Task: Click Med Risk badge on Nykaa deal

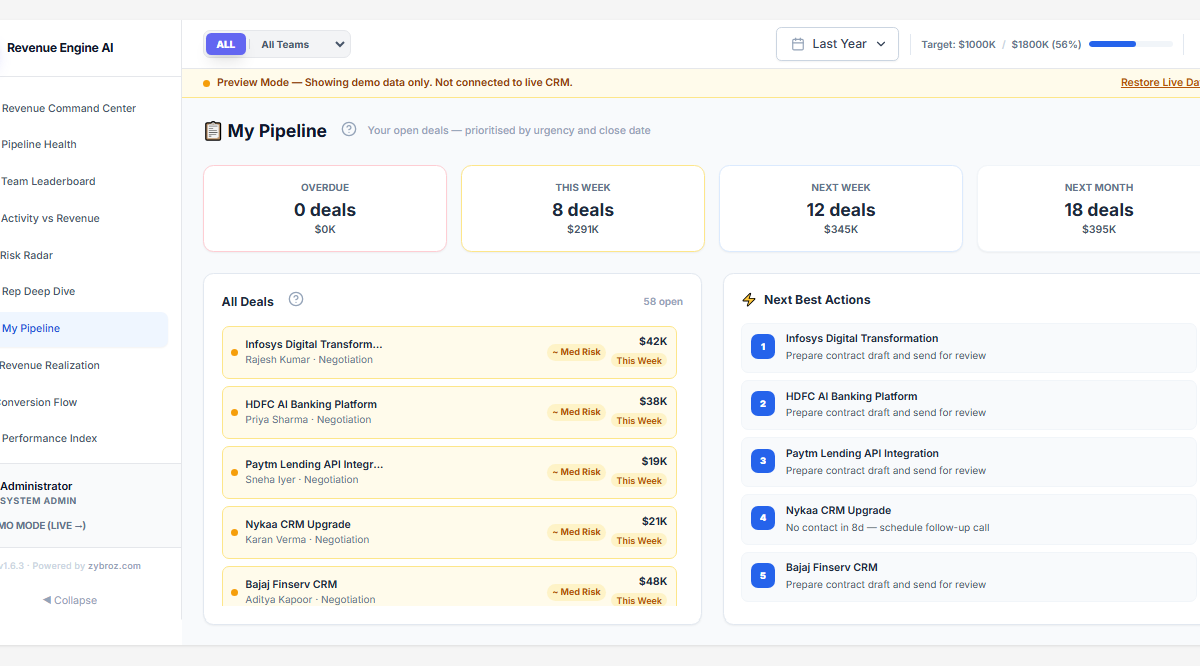Action: 577,532
